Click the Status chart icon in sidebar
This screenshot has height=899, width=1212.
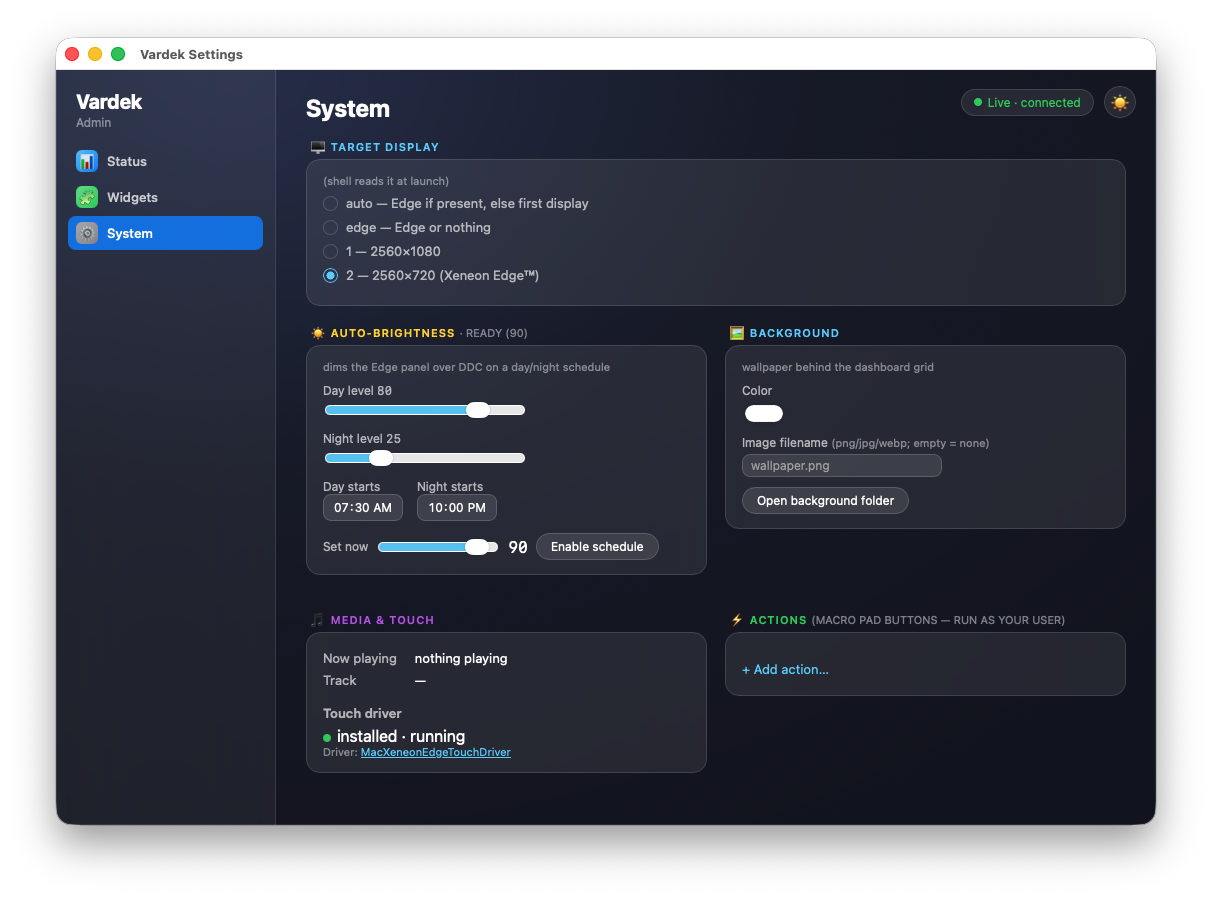tap(87, 161)
